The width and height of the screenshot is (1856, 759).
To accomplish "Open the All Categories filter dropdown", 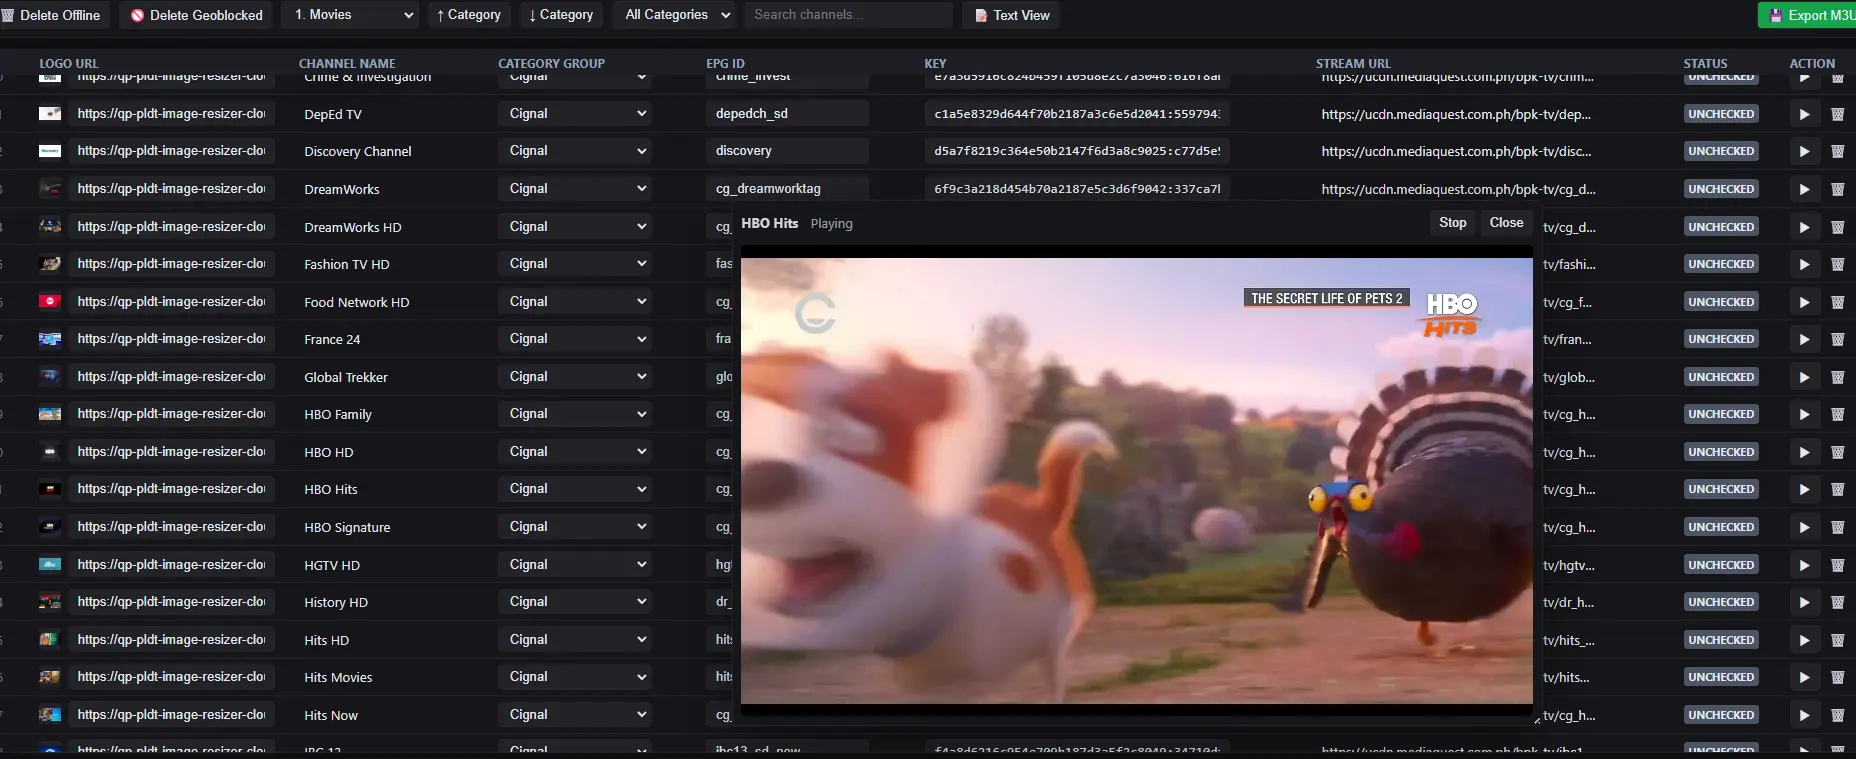I will [x=677, y=15].
